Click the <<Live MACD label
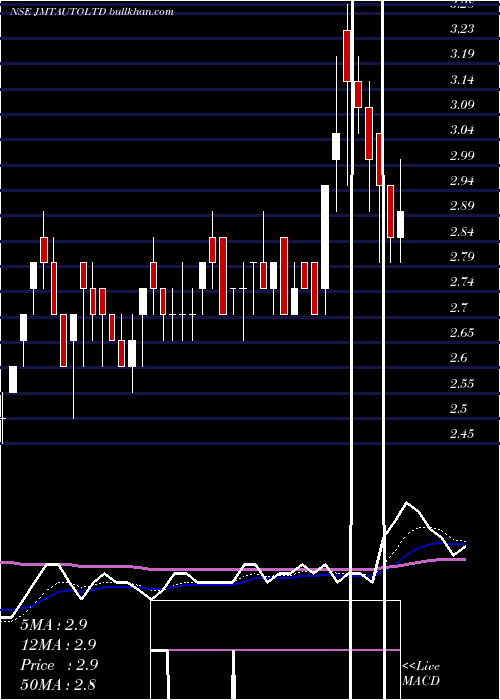This screenshot has height=700, width=500. point(421,674)
